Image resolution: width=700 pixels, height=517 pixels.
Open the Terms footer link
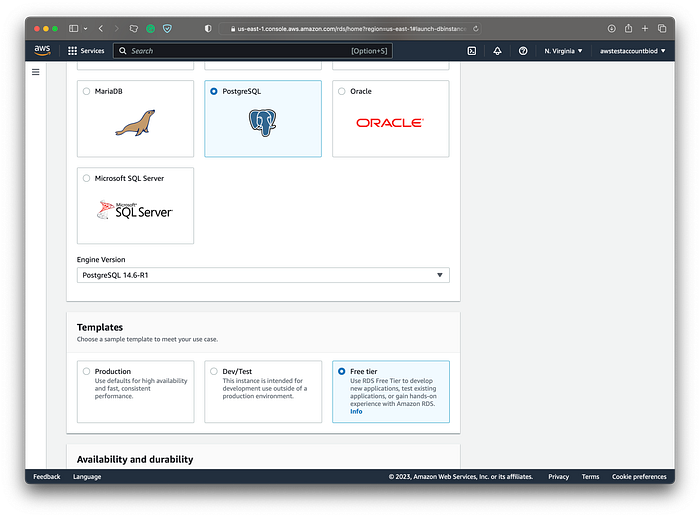[x=590, y=476]
